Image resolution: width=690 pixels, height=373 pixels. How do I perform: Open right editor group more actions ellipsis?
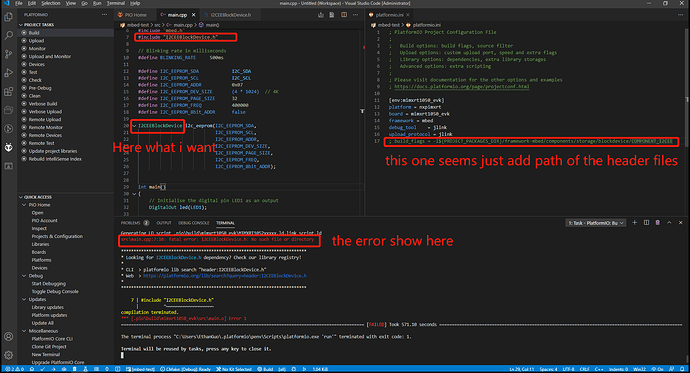680,15
